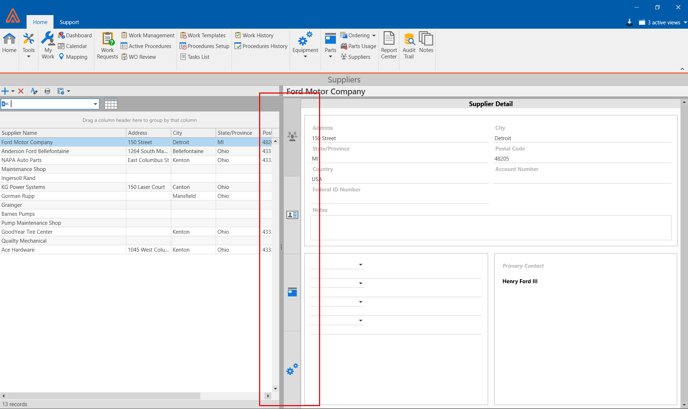Open Suppliers in the ribbon

pos(355,57)
